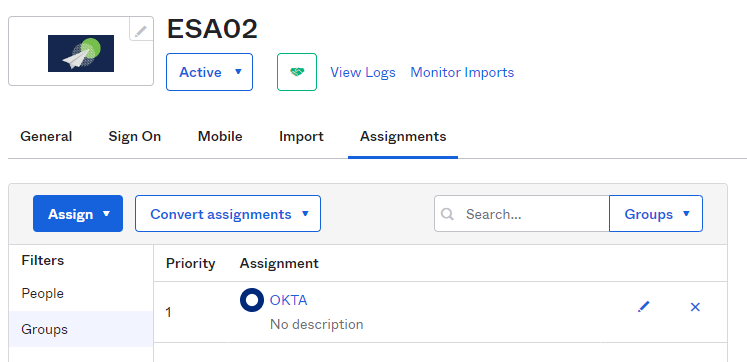Open the OKTA group link
This screenshot has height=362, width=747.
289,300
